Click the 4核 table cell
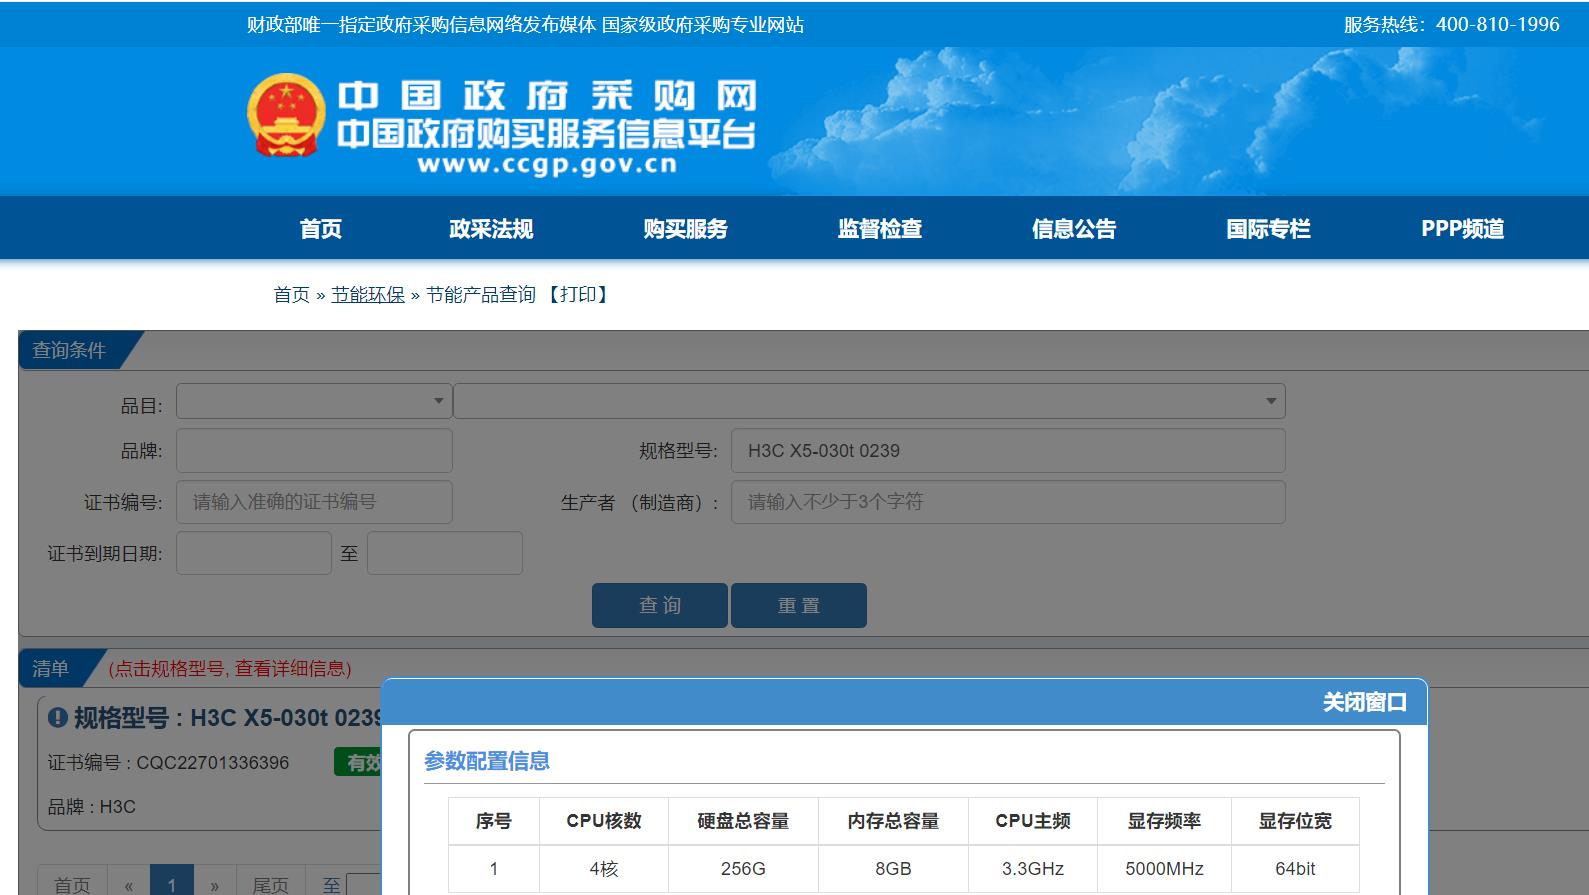 coord(604,869)
